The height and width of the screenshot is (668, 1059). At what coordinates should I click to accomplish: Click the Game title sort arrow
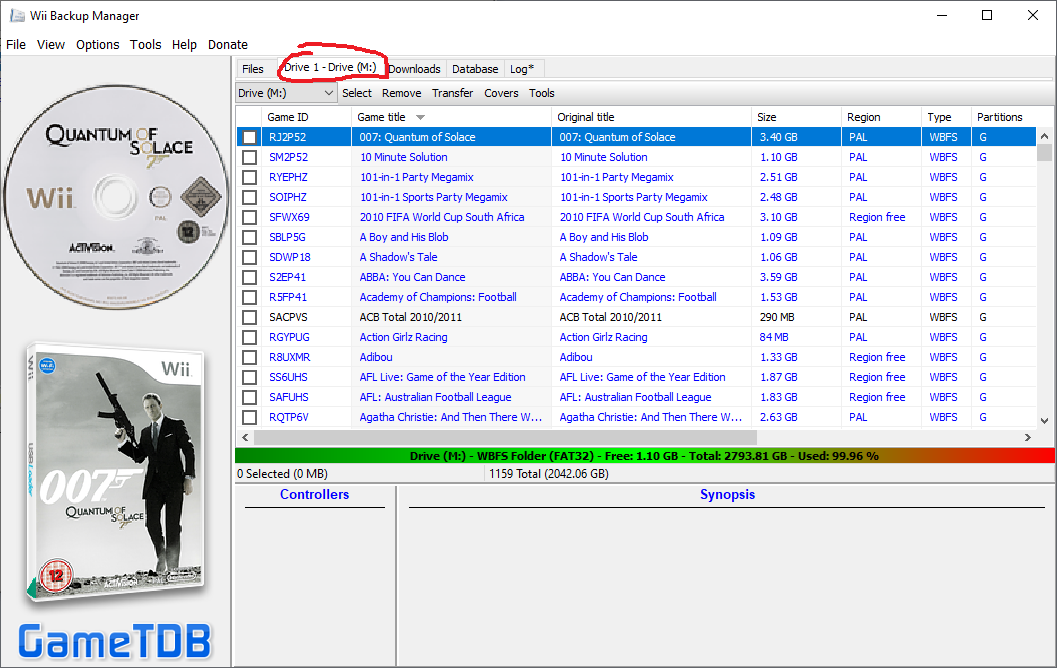click(x=420, y=118)
